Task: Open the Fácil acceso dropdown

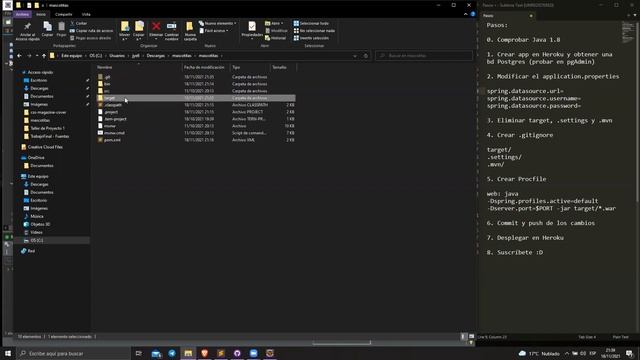Action: 214,31
